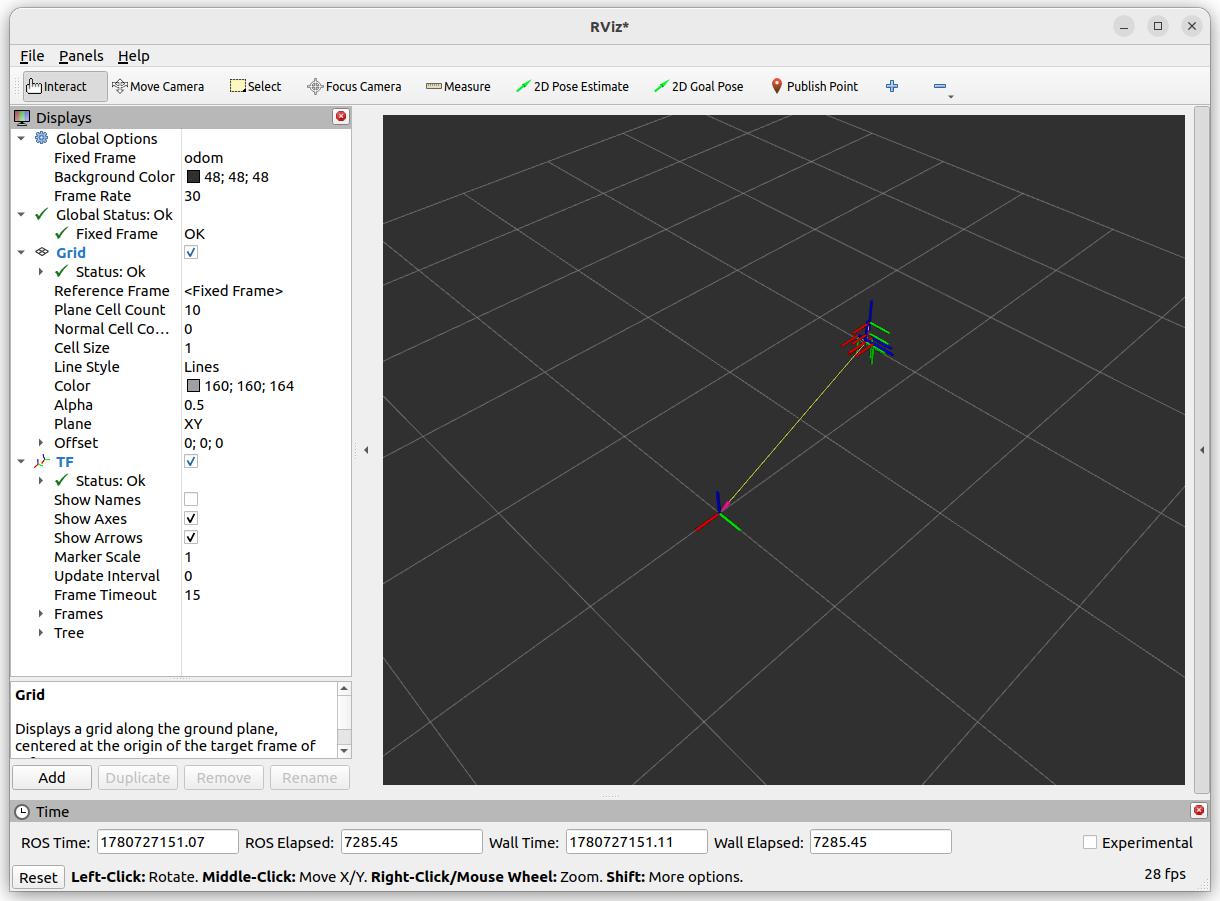
Task: Click the blue plus add-tool icon
Action: pyautogui.click(x=892, y=86)
